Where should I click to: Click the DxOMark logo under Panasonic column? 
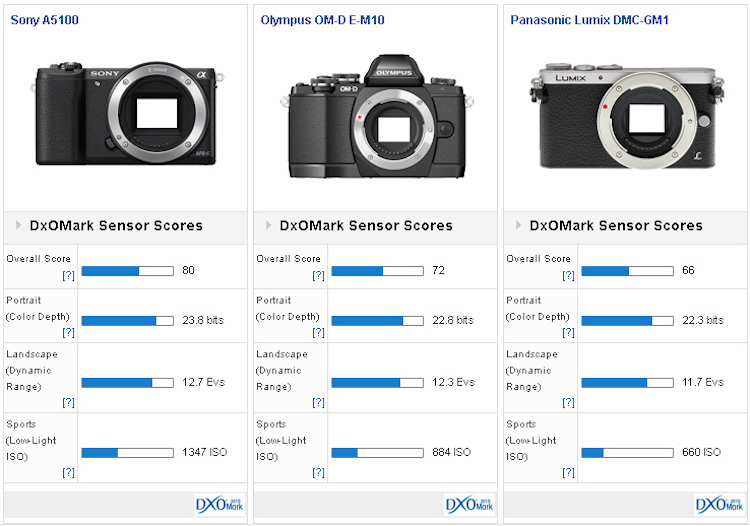tap(717, 504)
